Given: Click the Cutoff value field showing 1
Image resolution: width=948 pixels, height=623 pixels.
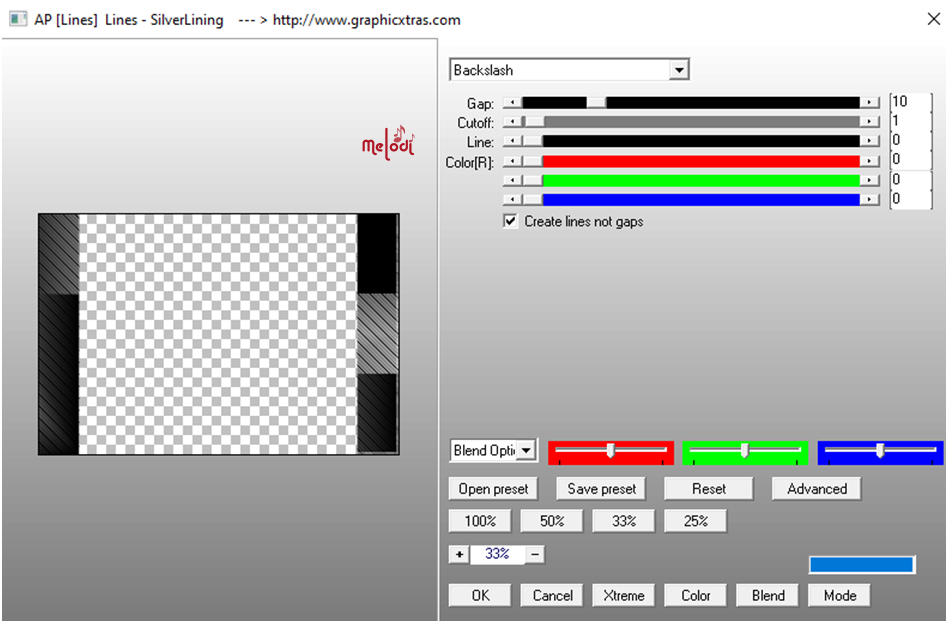Looking at the screenshot, I should [911, 121].
